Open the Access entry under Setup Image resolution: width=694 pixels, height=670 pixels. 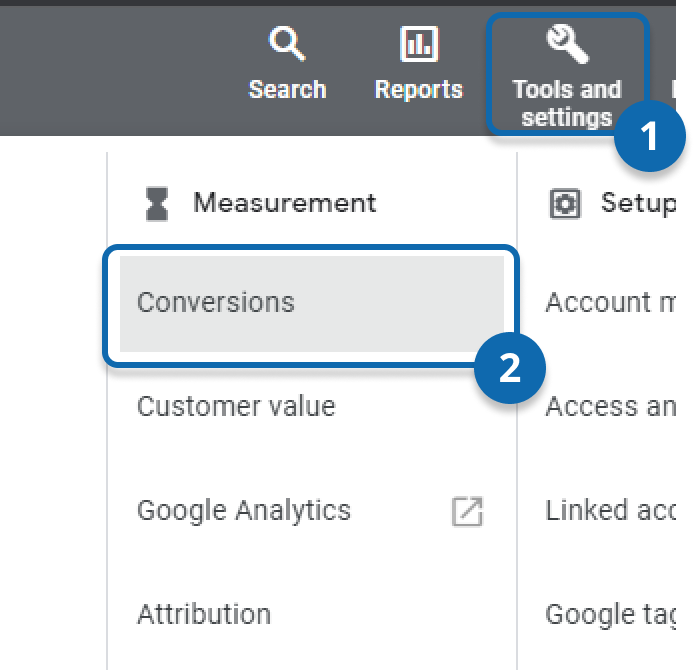point(610,406)
